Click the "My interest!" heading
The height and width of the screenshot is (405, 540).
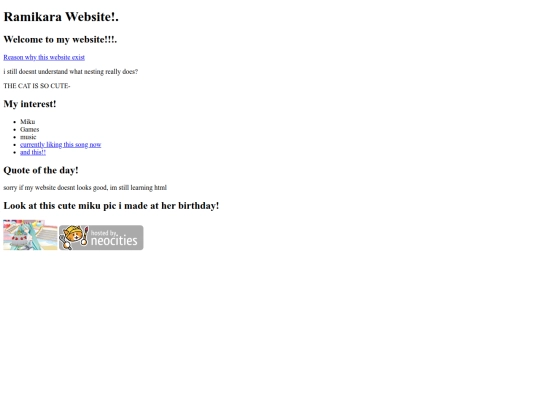[30, 104]
